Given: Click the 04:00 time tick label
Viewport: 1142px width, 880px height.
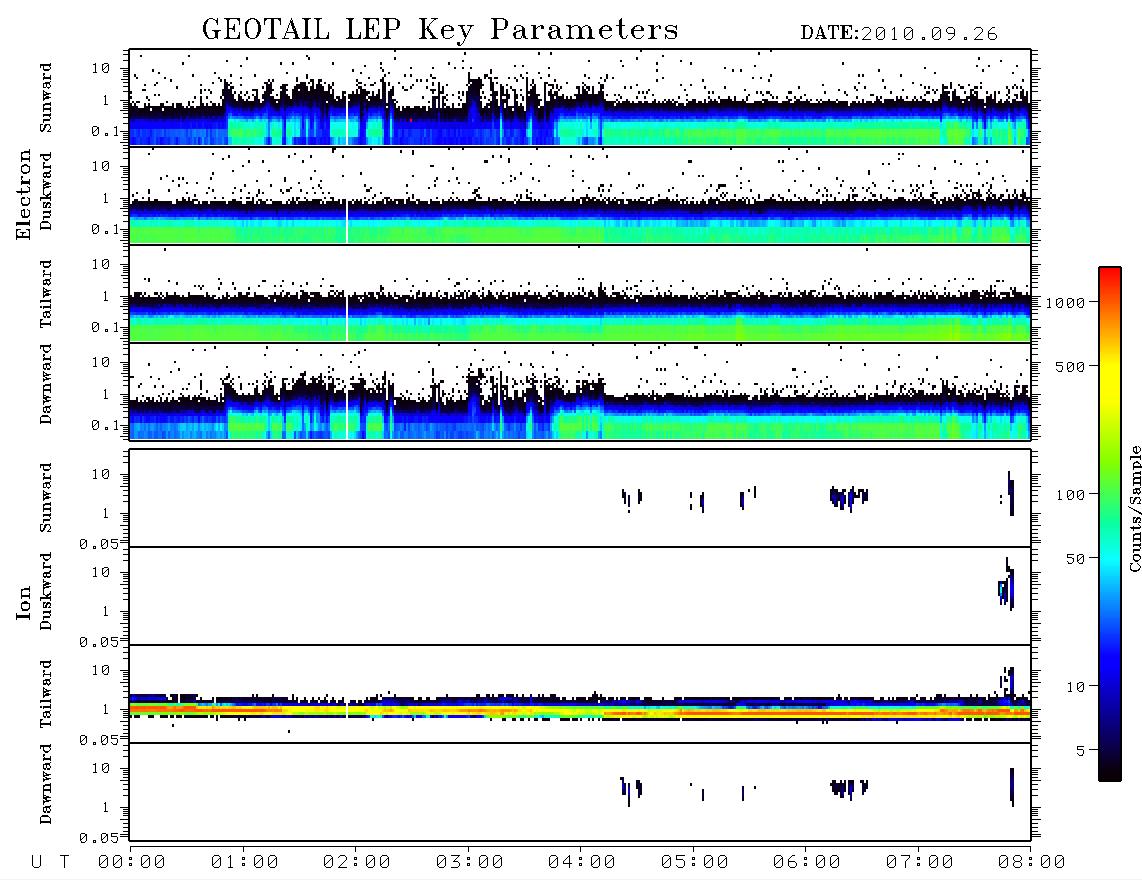Looking at the screenshot, I should click(x=582, y=863).
